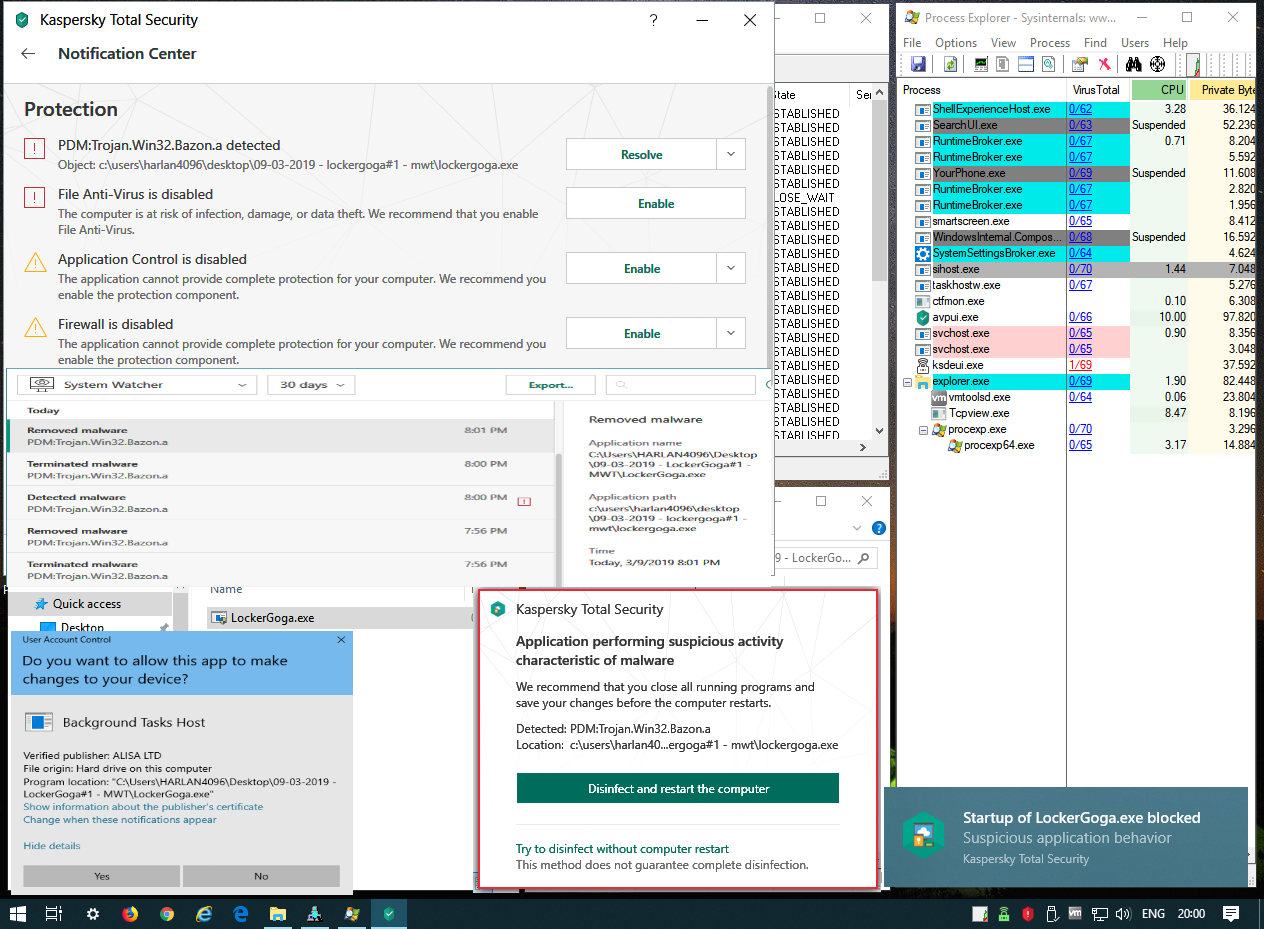Open the dropdown arrow beside Resolve
1264x929 pixels.
(x=731, y=154)
